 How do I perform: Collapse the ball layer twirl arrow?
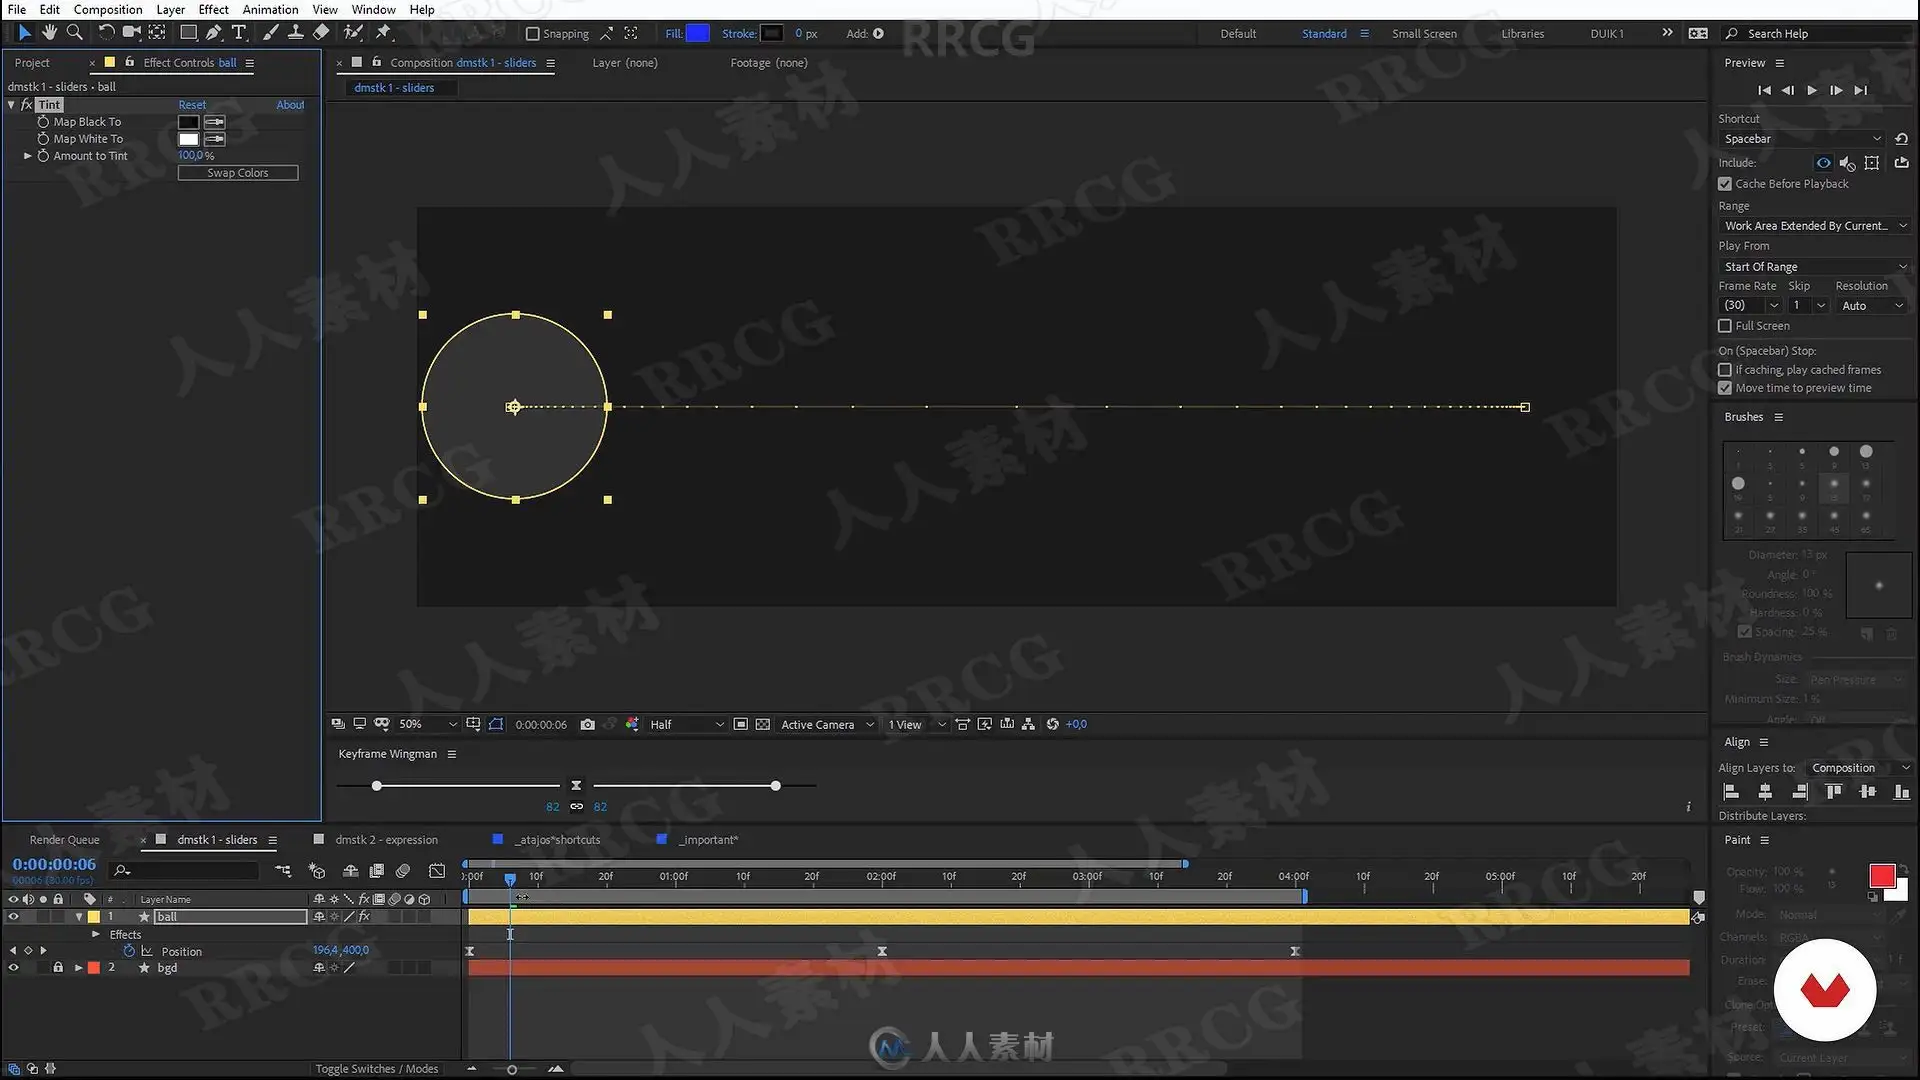pos(79,917)
